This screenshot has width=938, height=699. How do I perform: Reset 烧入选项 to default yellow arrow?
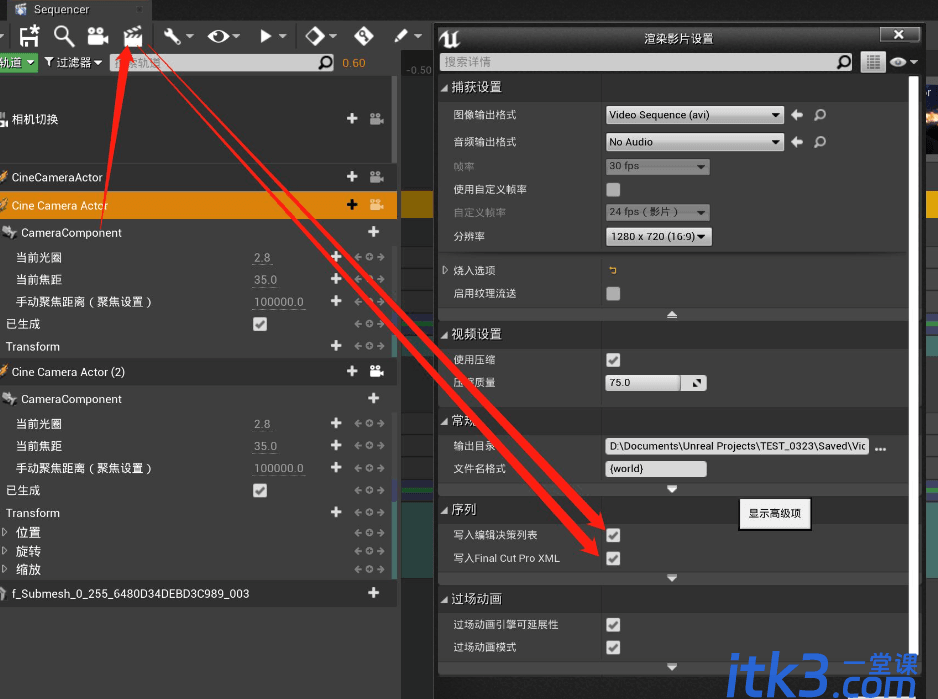(x=613, y=271)
